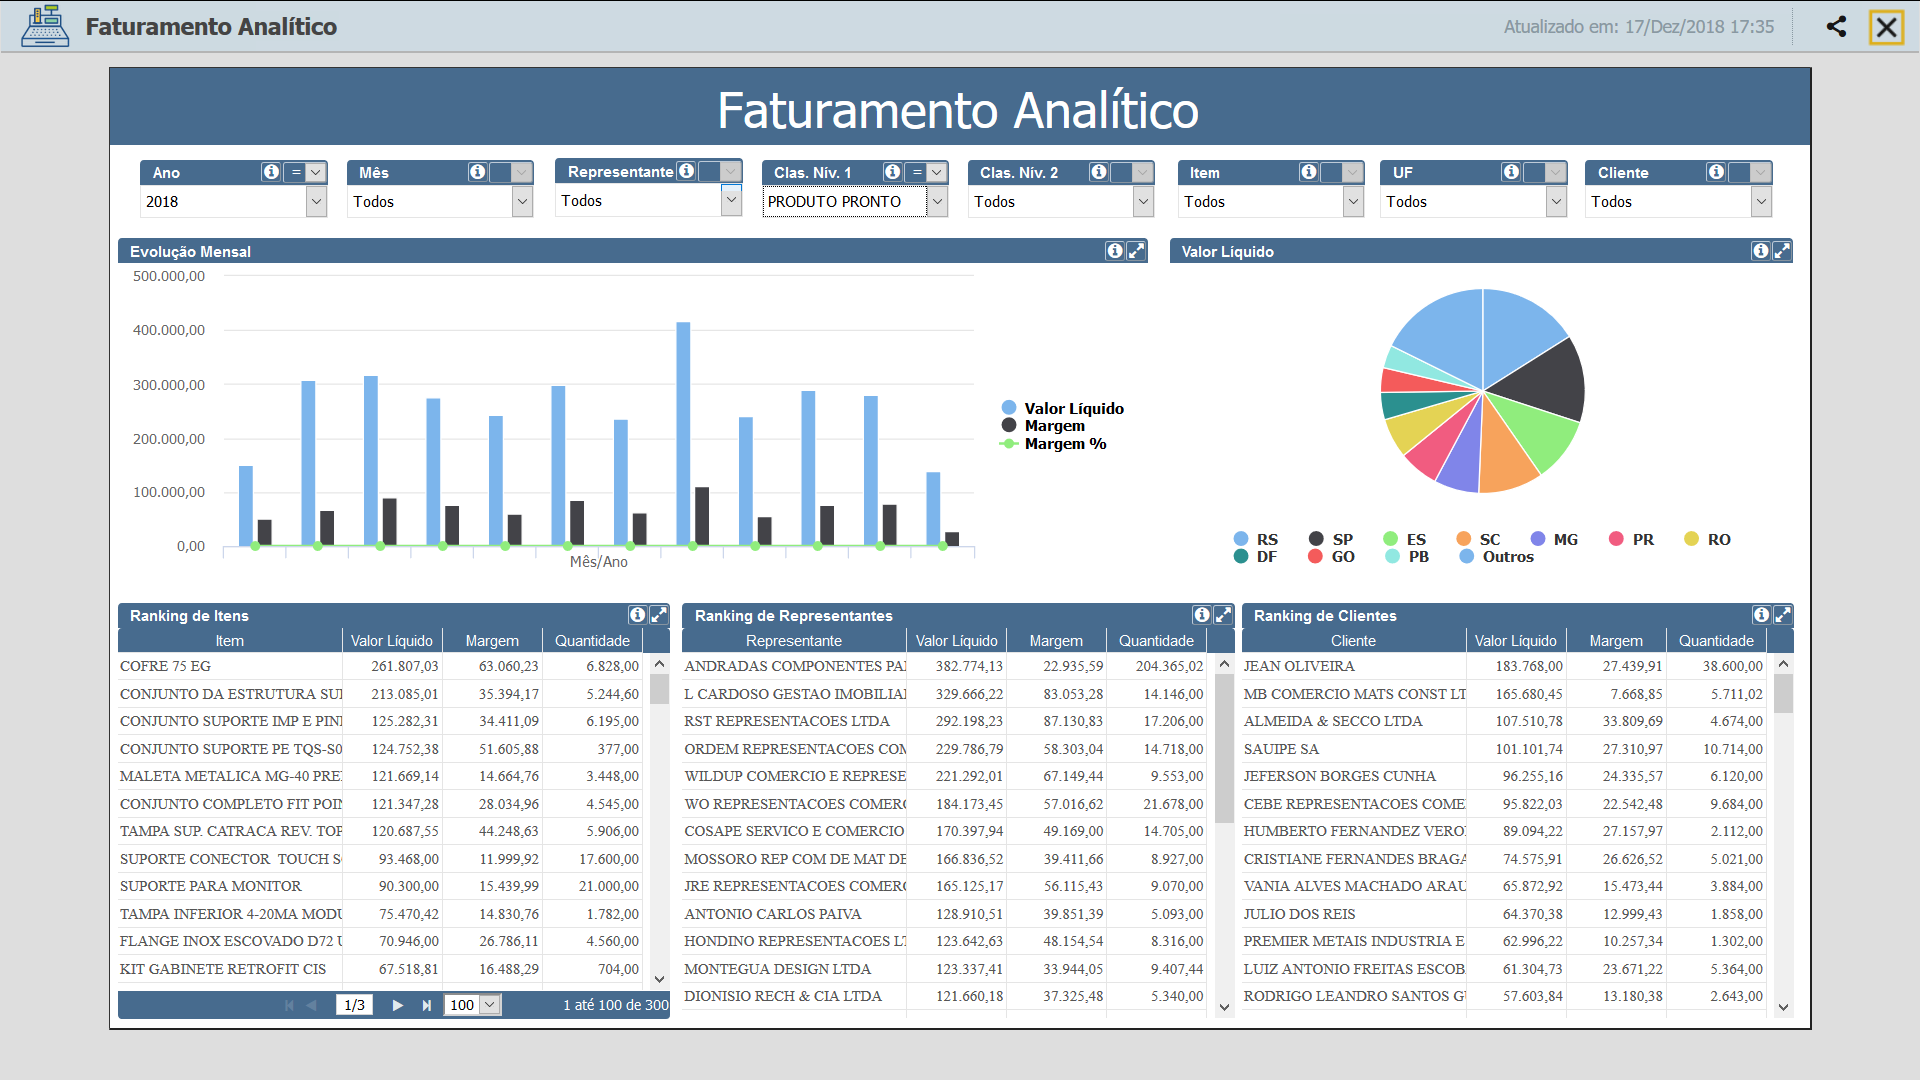Advance to the next page of Ranking de Itens
This screenshot has height=1080, width=1920.
coord(398,1005)
